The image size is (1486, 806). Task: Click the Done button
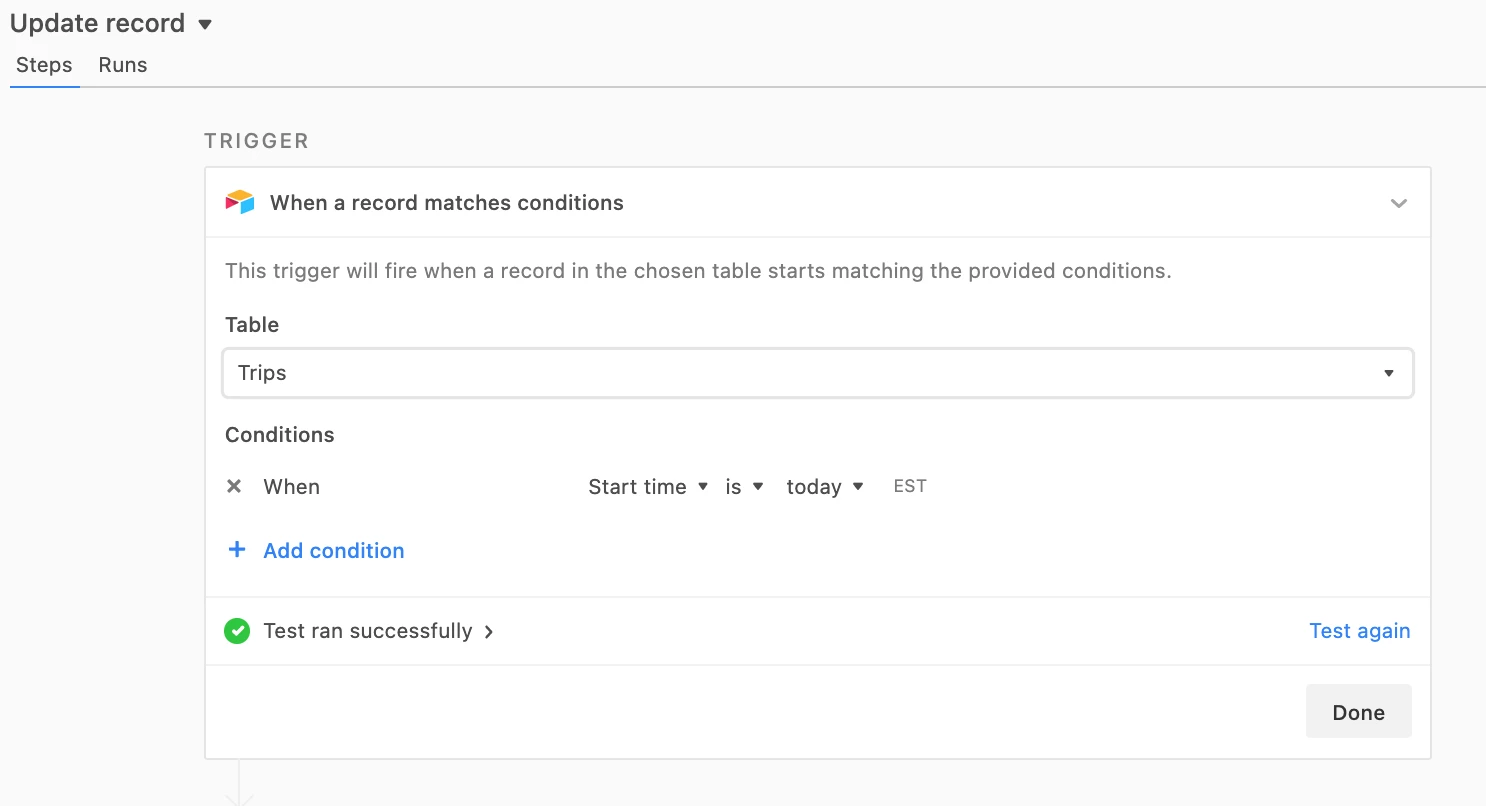[x=1359, y=712]
